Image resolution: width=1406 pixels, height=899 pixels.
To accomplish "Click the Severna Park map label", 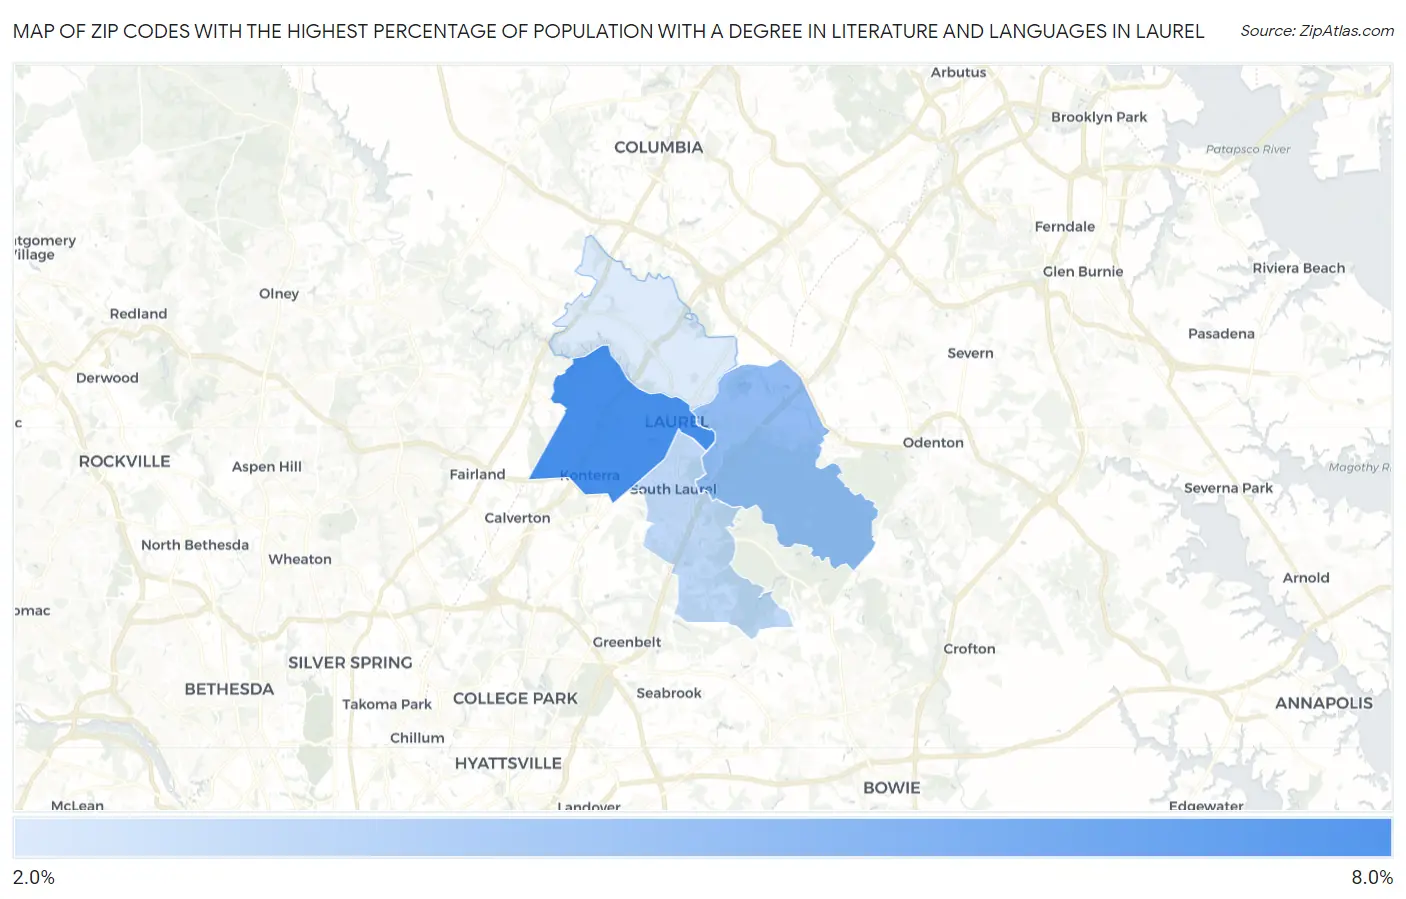I will pyautogui.click(x=1228, y=488).
